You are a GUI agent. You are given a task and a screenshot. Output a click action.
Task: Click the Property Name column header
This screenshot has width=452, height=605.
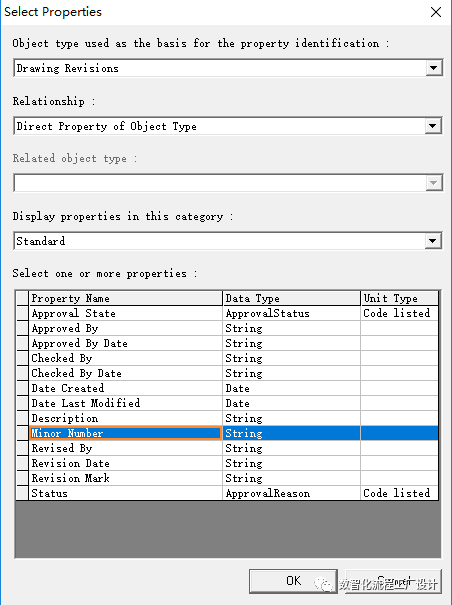tap(126, 298)
